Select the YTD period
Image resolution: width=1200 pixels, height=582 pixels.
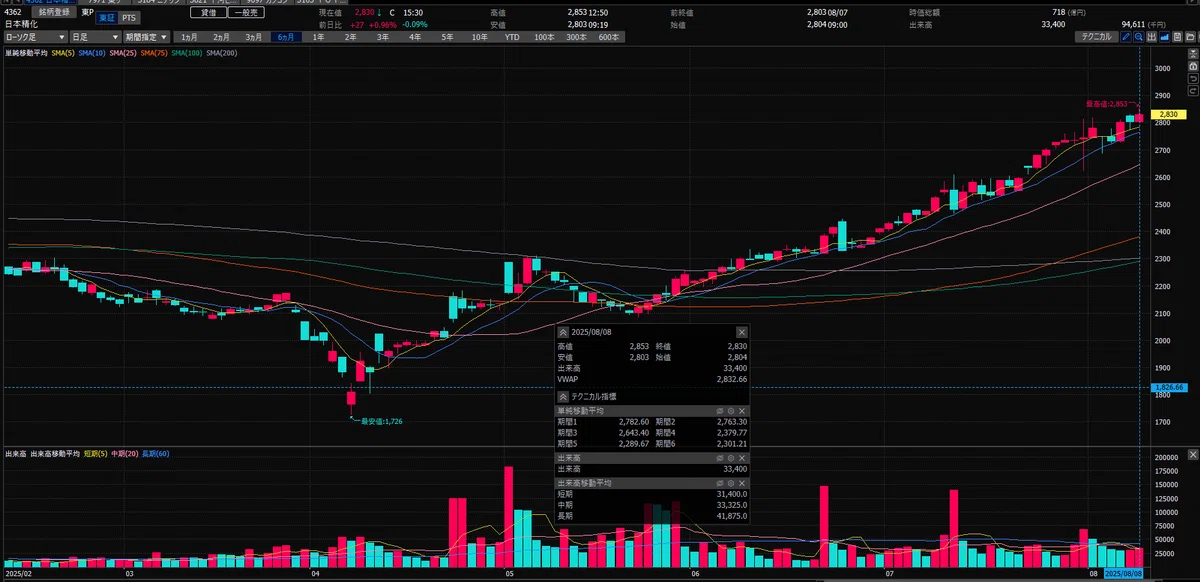[x=512, y=37]
